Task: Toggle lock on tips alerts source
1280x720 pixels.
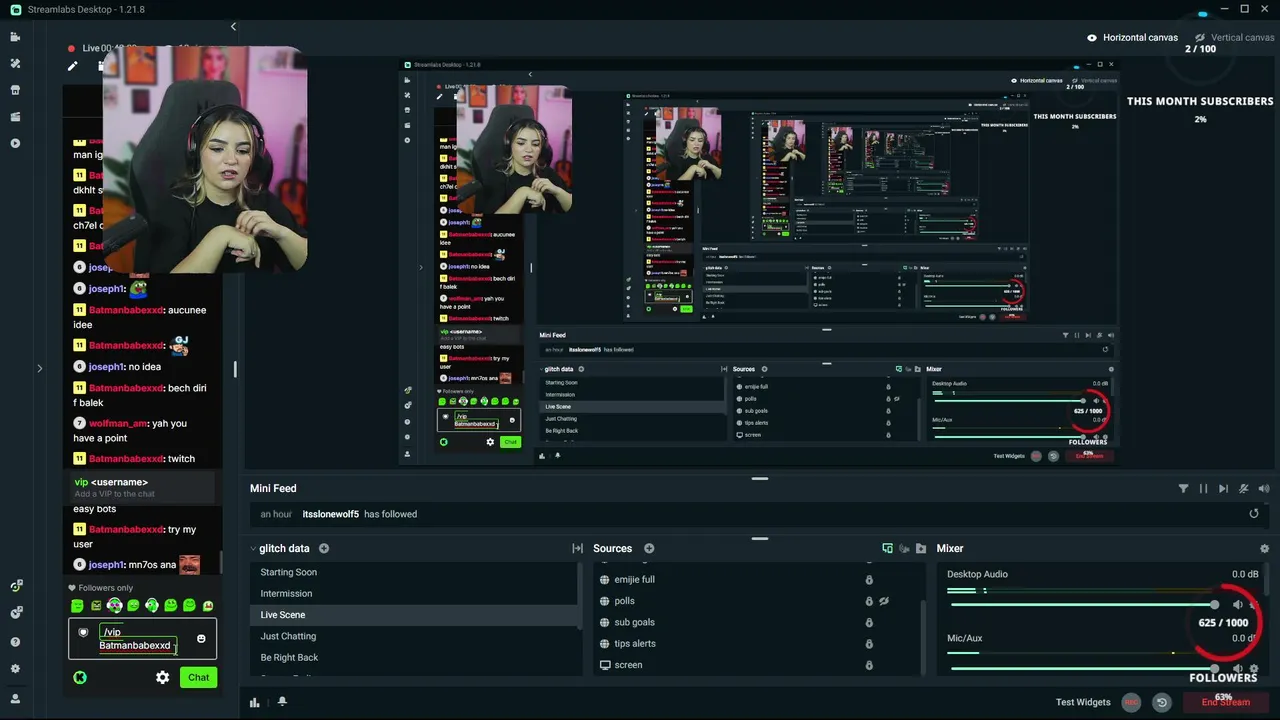Action: pyautogui.click(x=869, y=644)
